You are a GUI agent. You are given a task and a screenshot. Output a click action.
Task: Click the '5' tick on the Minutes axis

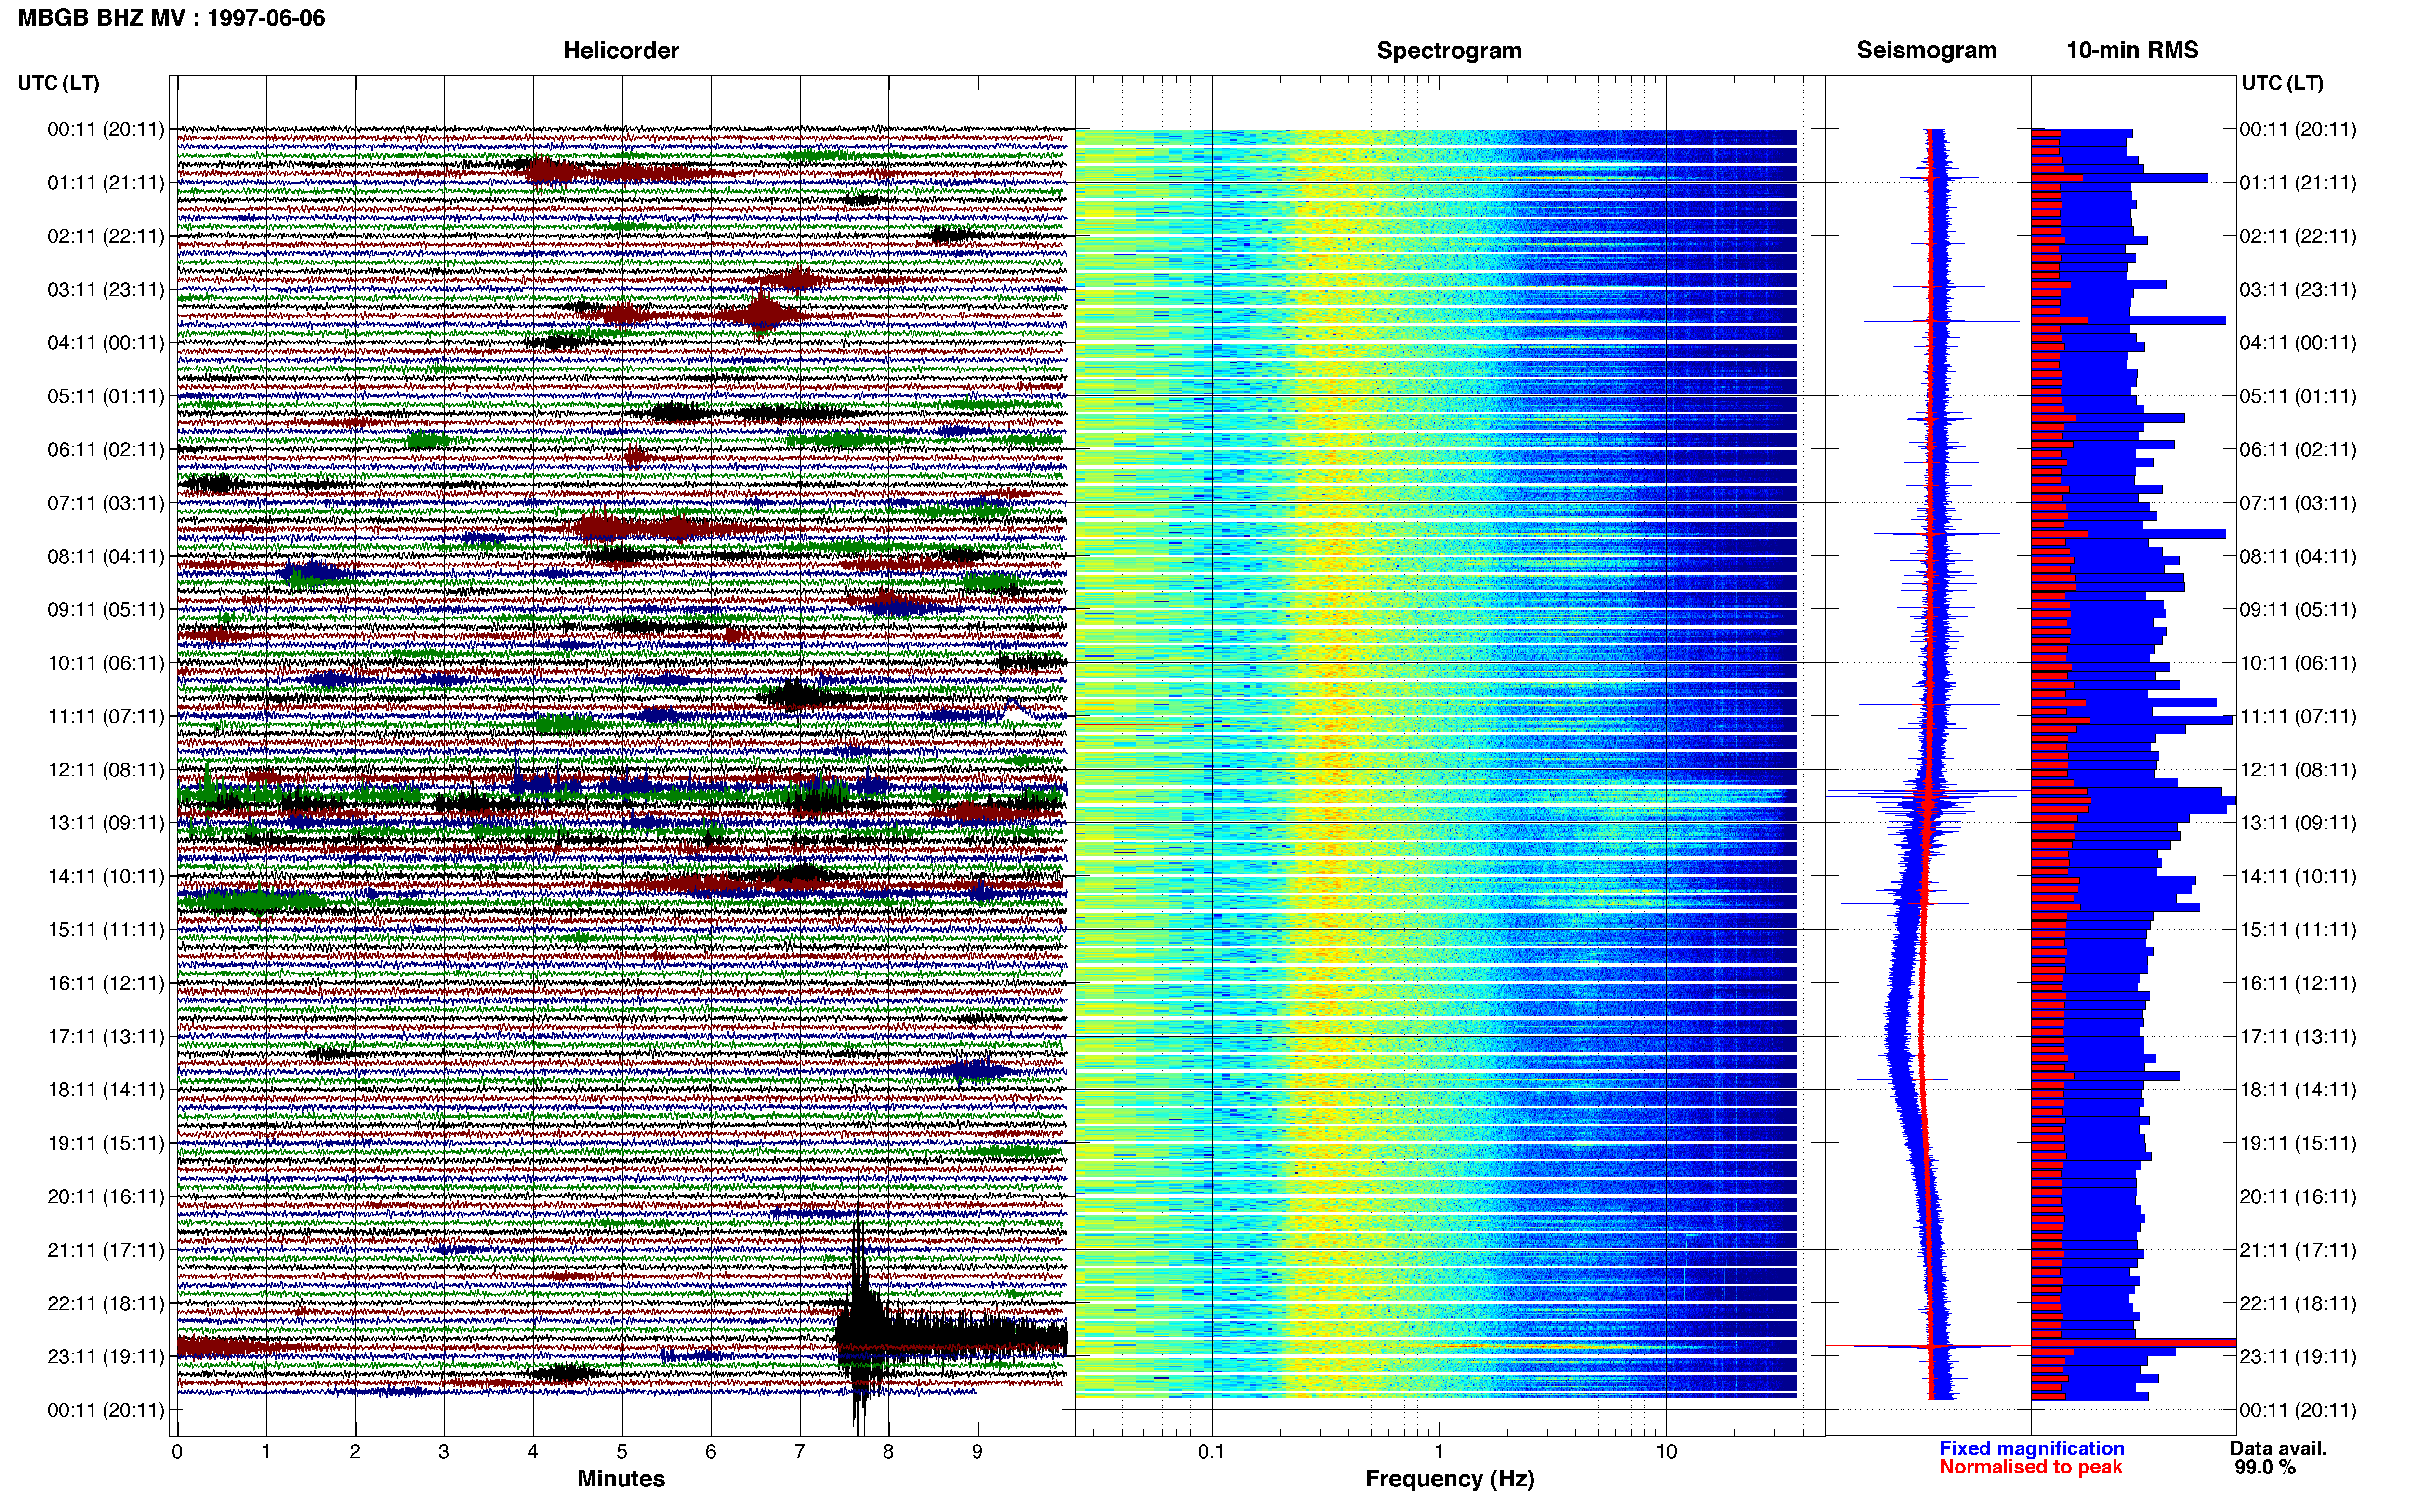click(622, 1452)
